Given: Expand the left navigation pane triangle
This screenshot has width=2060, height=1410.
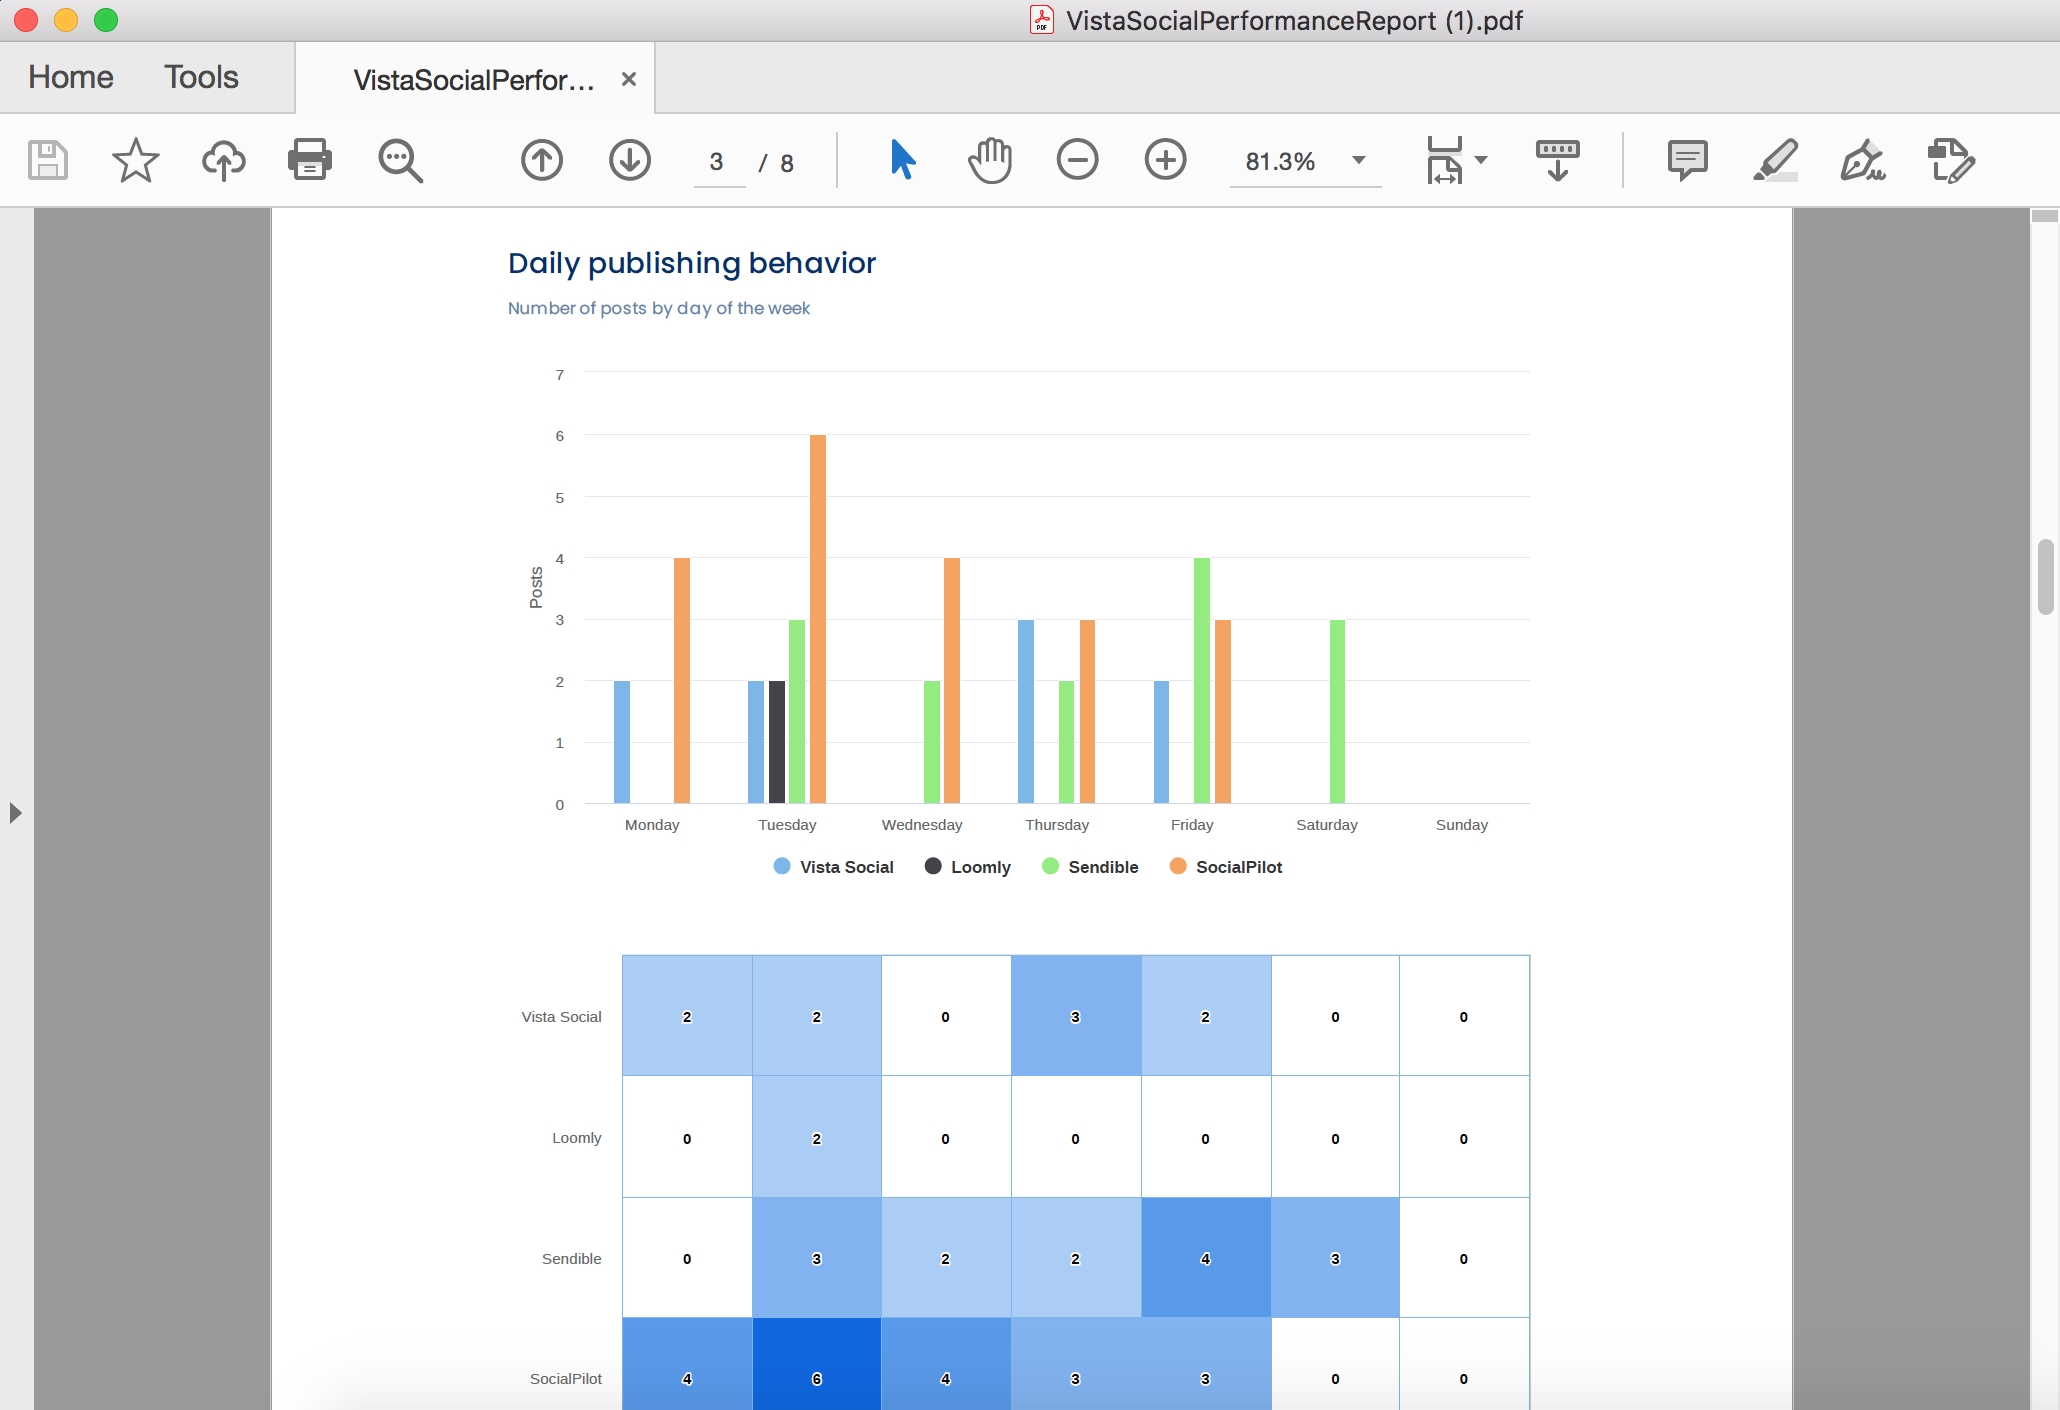Looking at the screenshot, I should [x=15, y=812].
